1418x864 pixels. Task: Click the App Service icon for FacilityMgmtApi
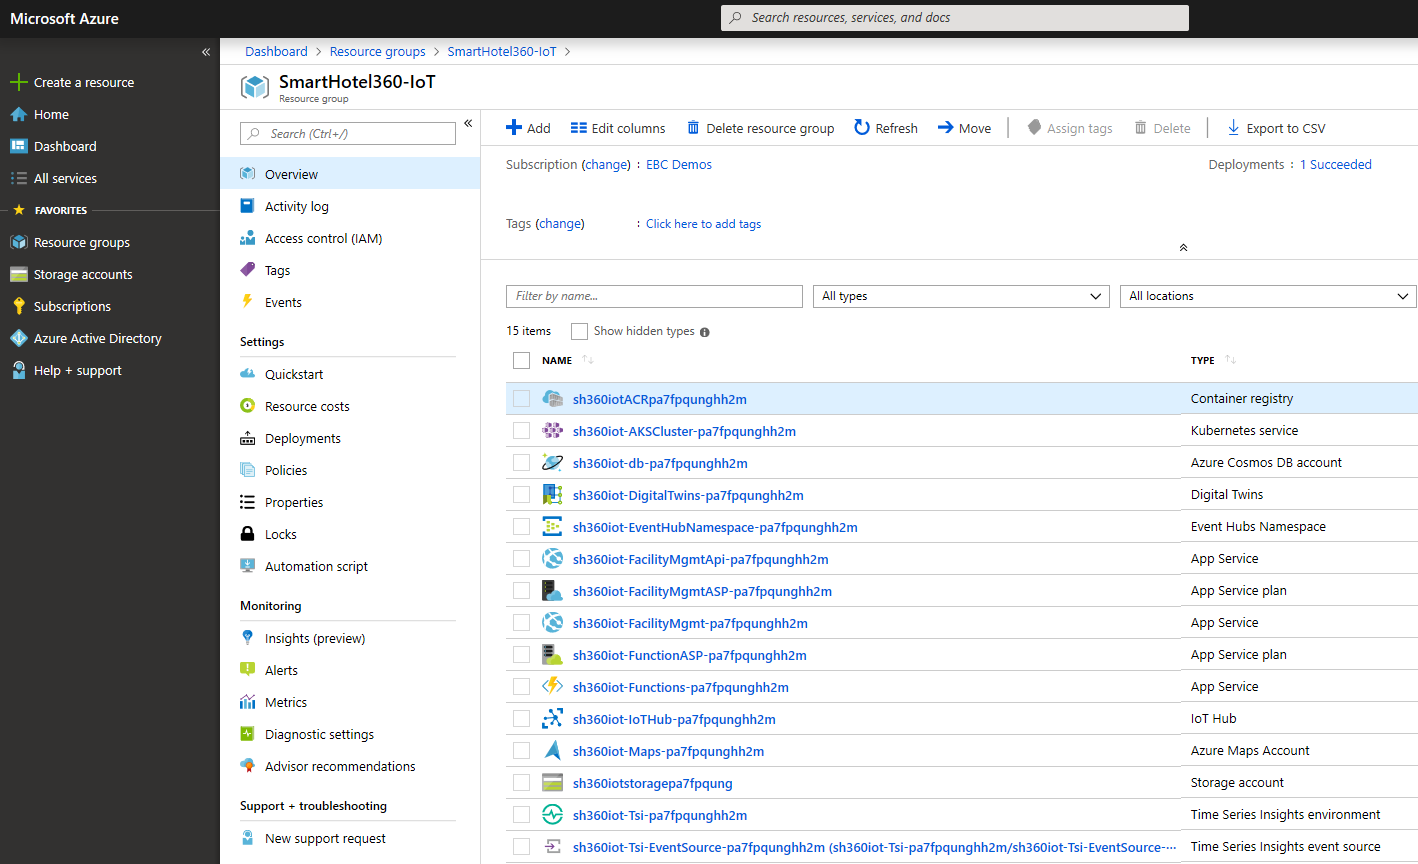552,559
